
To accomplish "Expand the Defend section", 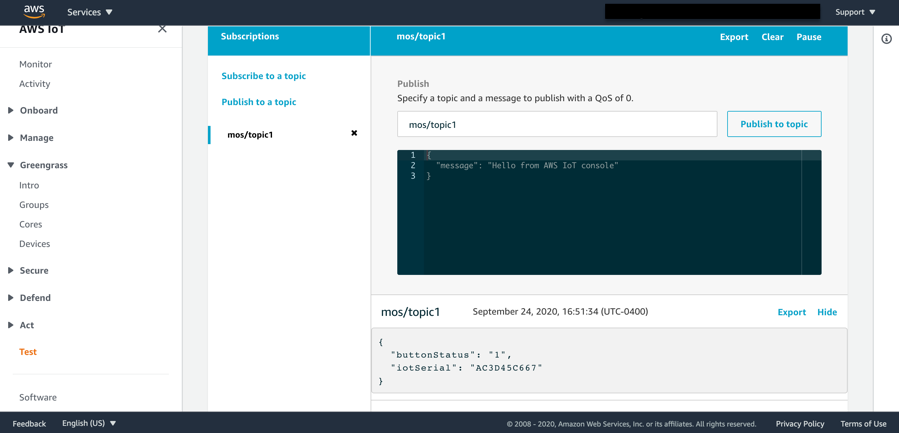I will [29, 298].
